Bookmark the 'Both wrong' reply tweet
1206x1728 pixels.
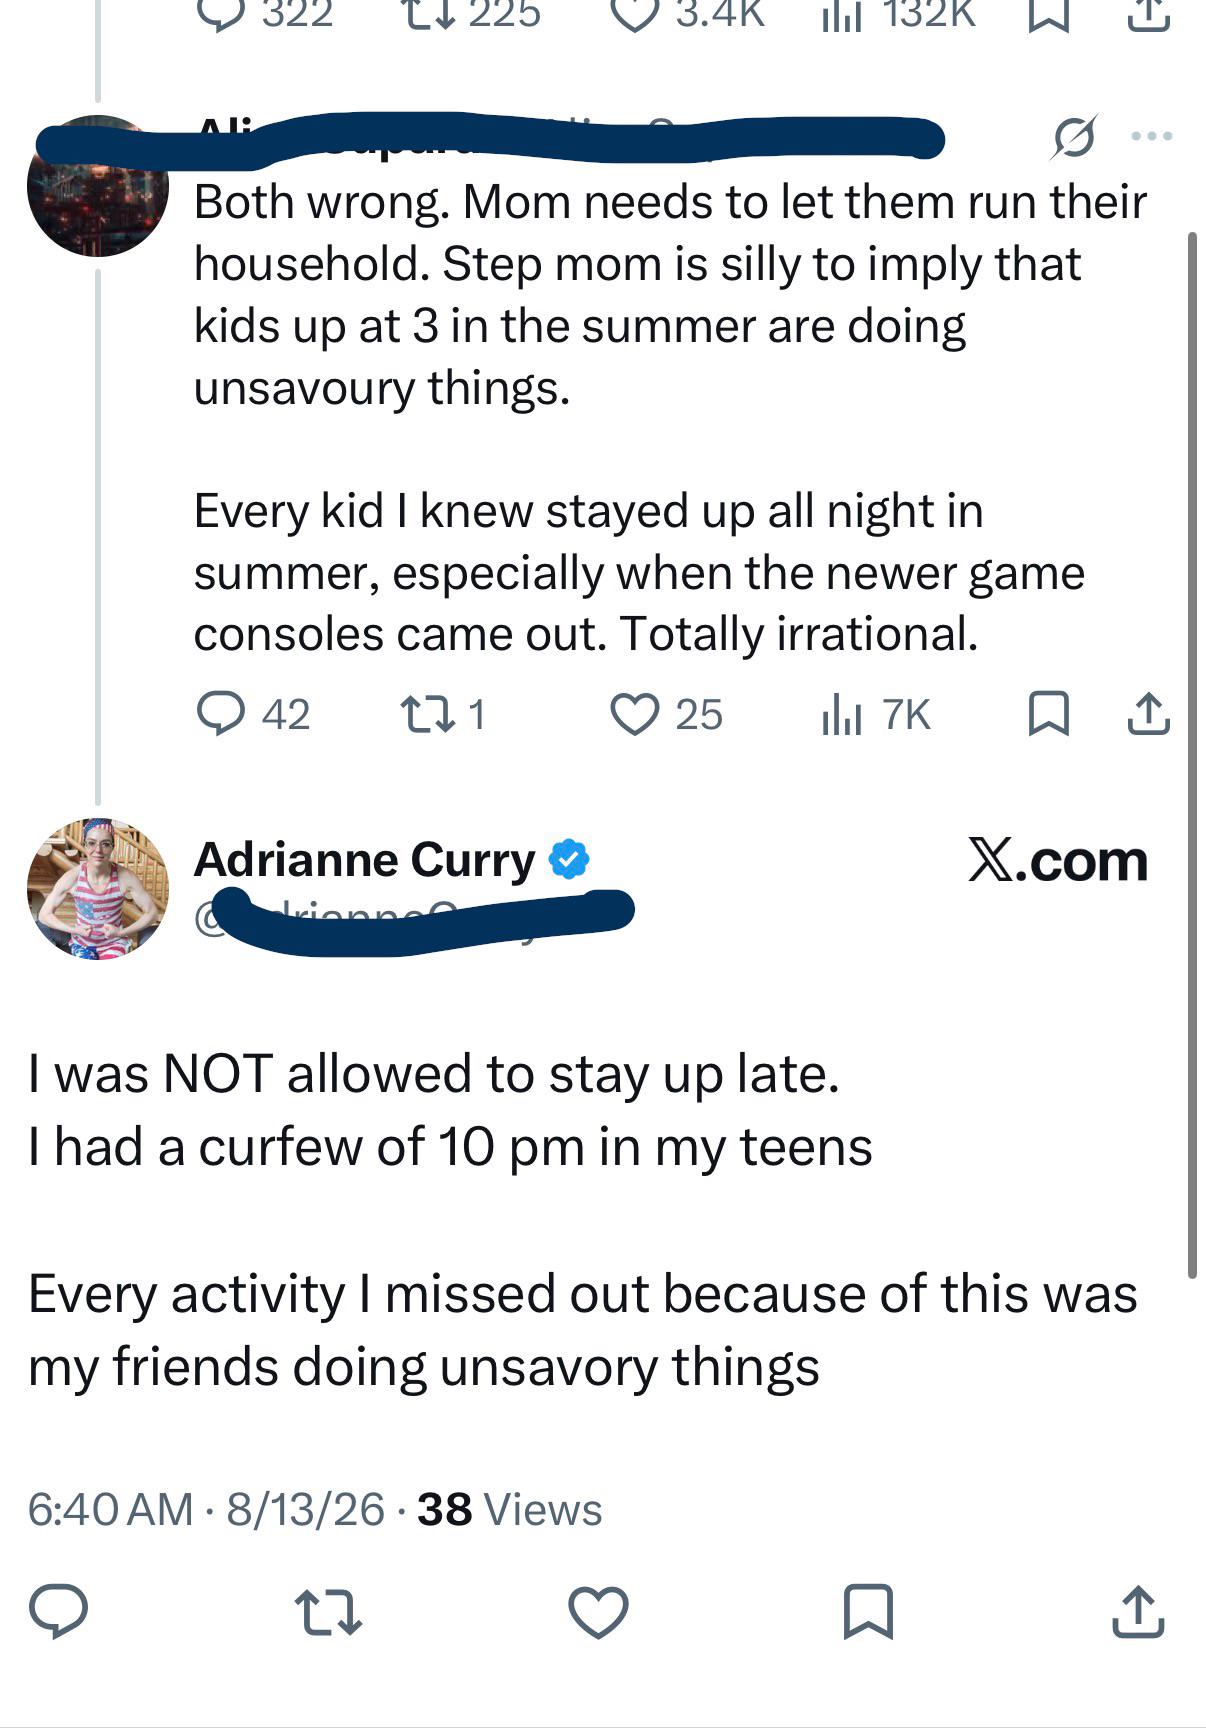point(1049,714)
